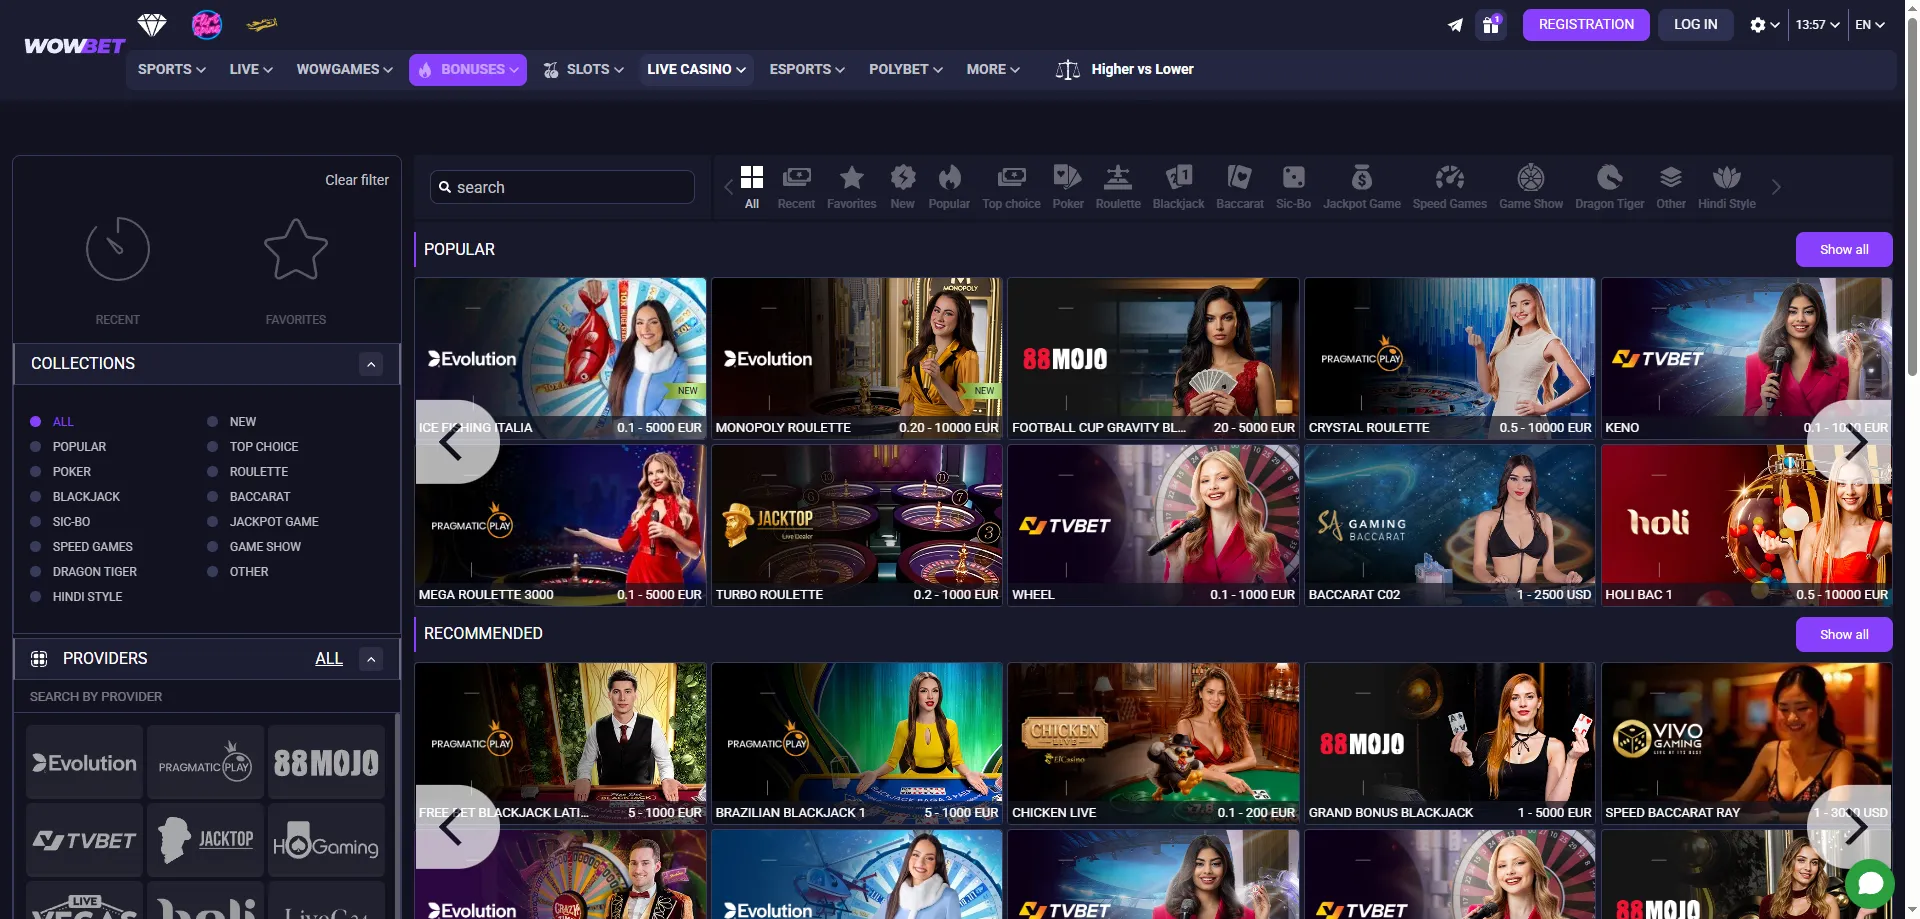Open the Telegram paper plane icon
Screen dimensions: 1920x919
1455,25
